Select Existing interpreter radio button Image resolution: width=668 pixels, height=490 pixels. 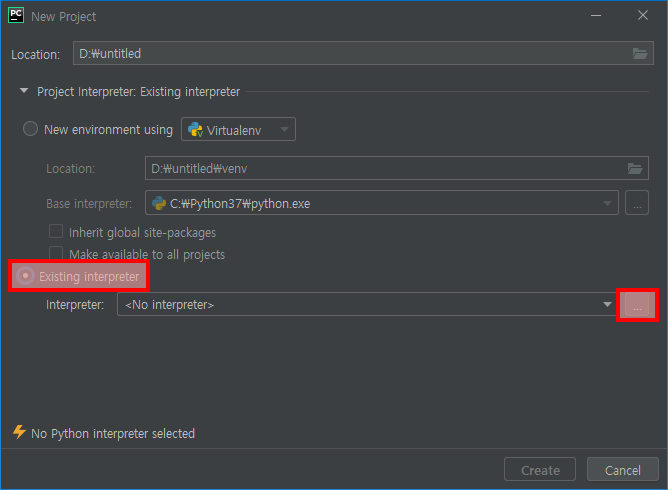coord(26,276)
